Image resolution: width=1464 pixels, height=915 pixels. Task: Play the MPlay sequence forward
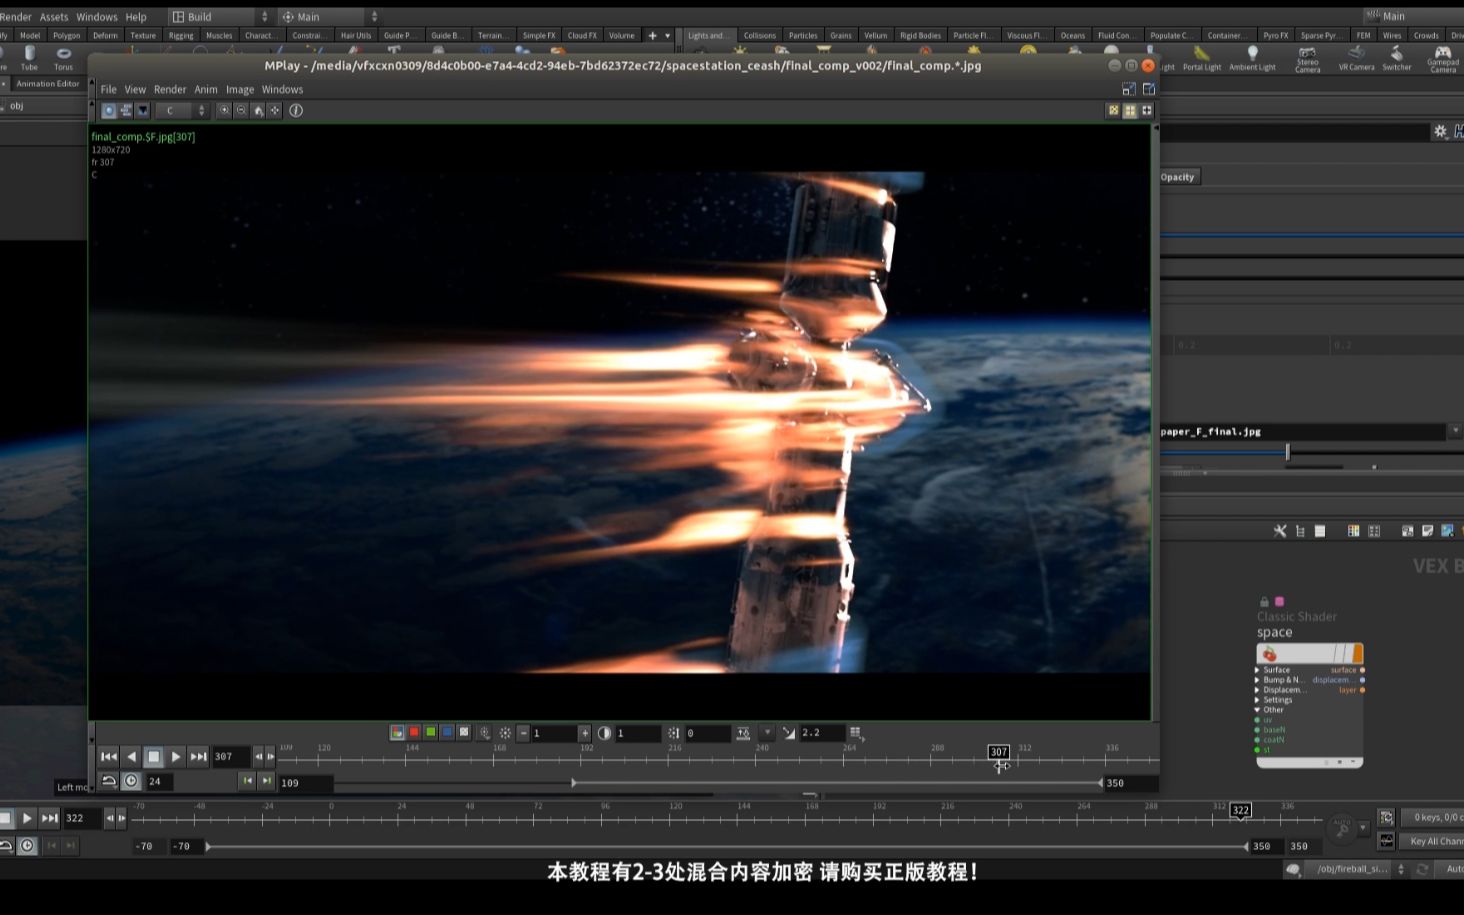point(176,757)
